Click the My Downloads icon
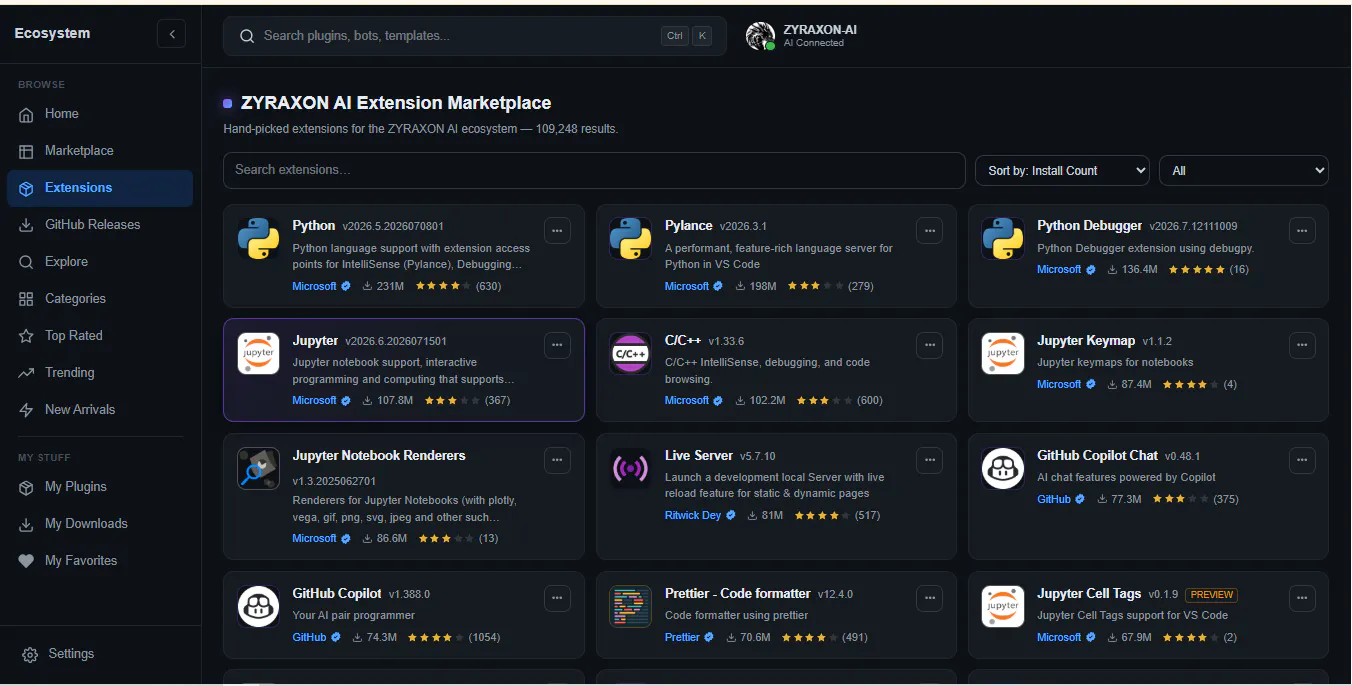 click(x=26, y=524)
